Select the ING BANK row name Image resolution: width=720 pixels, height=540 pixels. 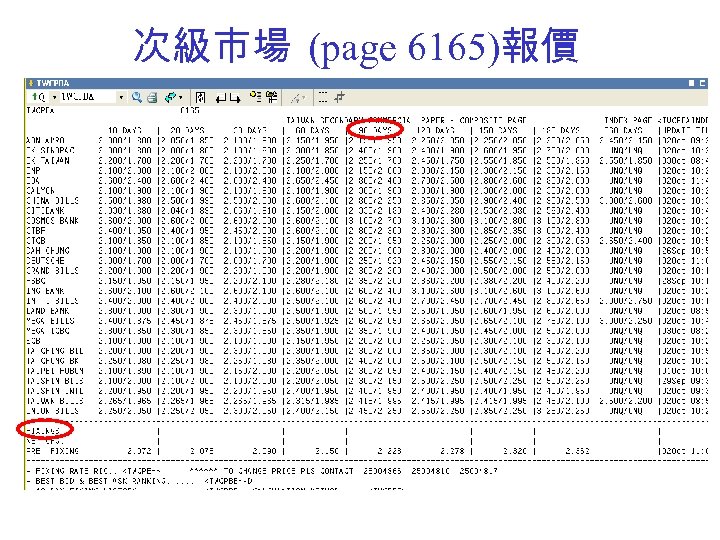pyautogui.click(x=45, y=291)
